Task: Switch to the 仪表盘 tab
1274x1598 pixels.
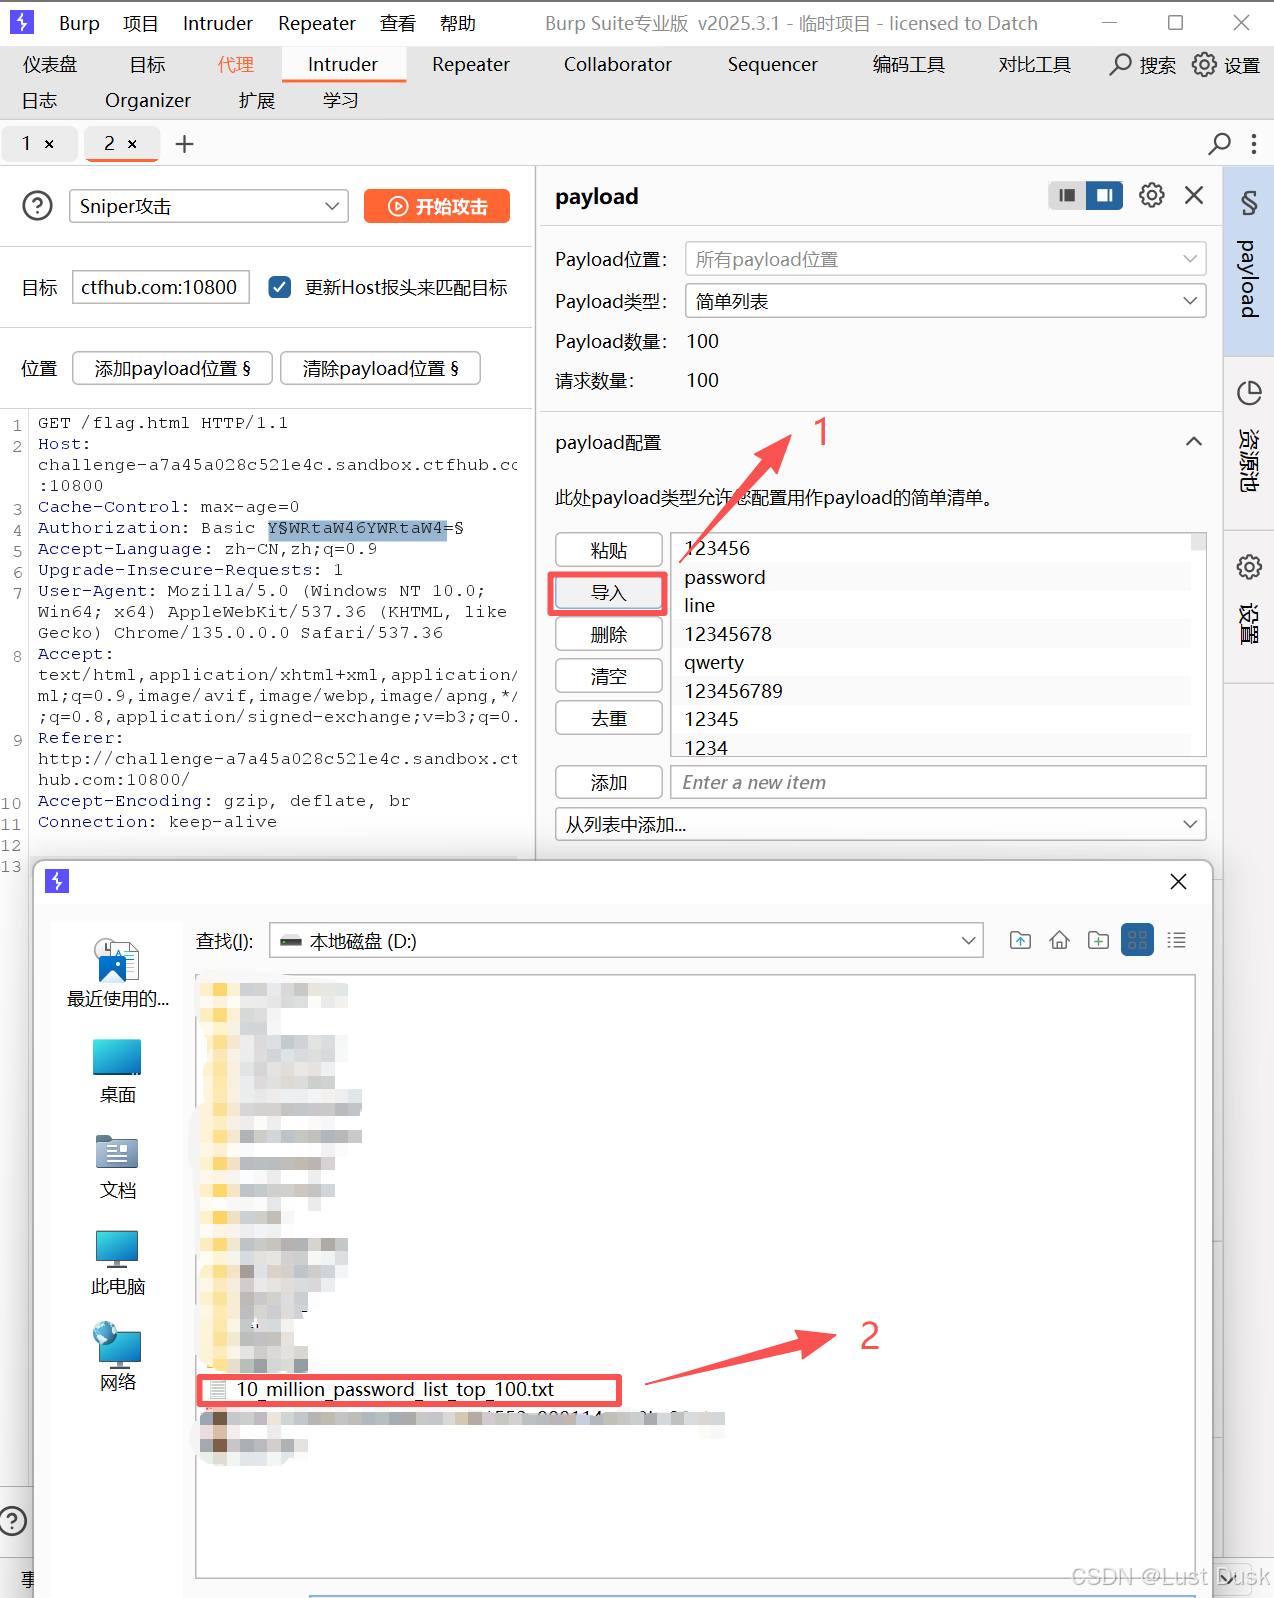Action: point(50,65)
